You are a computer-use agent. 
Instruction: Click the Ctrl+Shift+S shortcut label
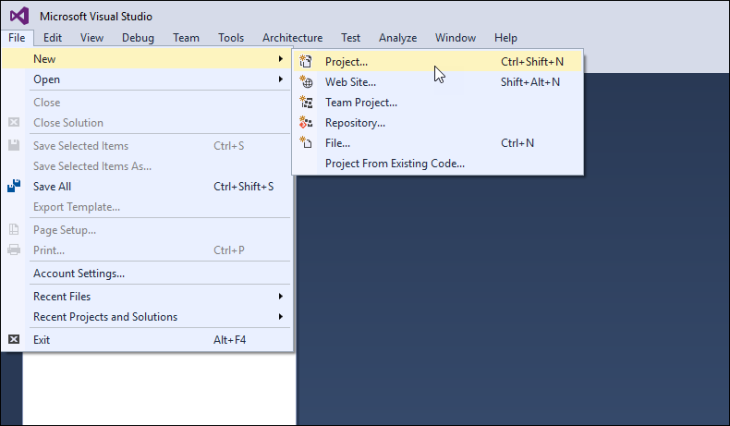[x=243, y=186]
